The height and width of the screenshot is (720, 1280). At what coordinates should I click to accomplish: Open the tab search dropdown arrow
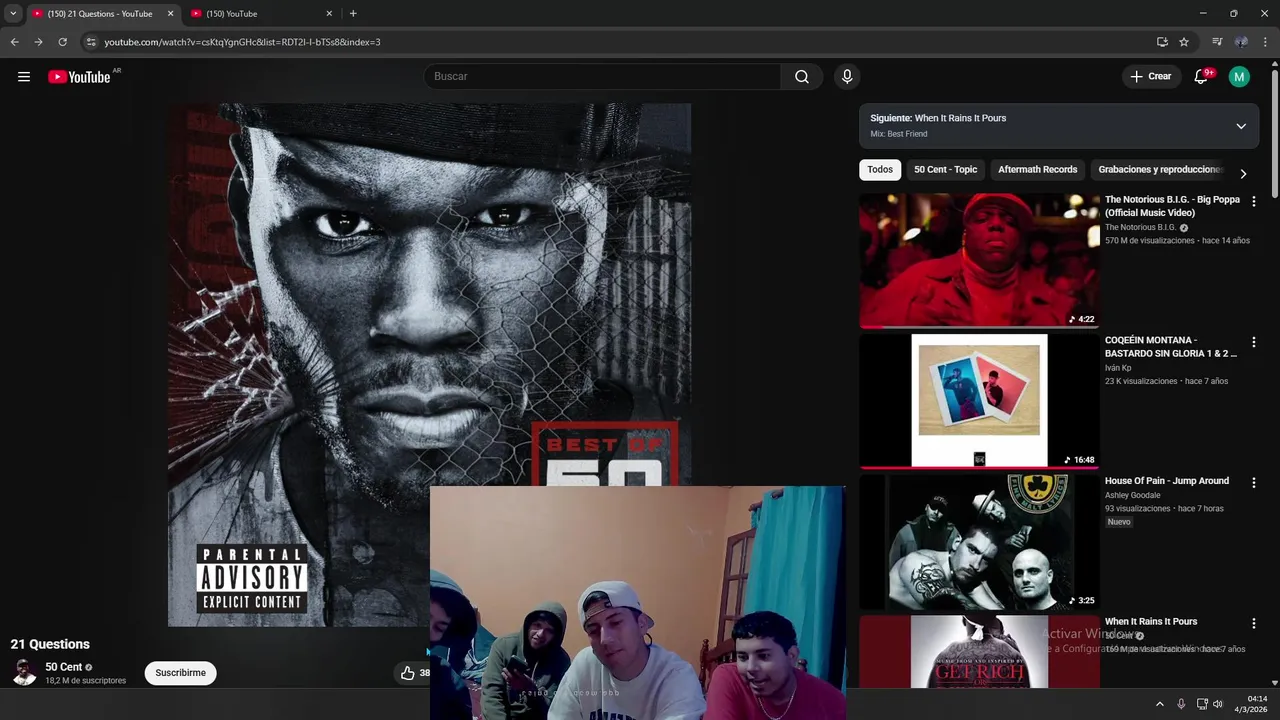pos(13,14)
